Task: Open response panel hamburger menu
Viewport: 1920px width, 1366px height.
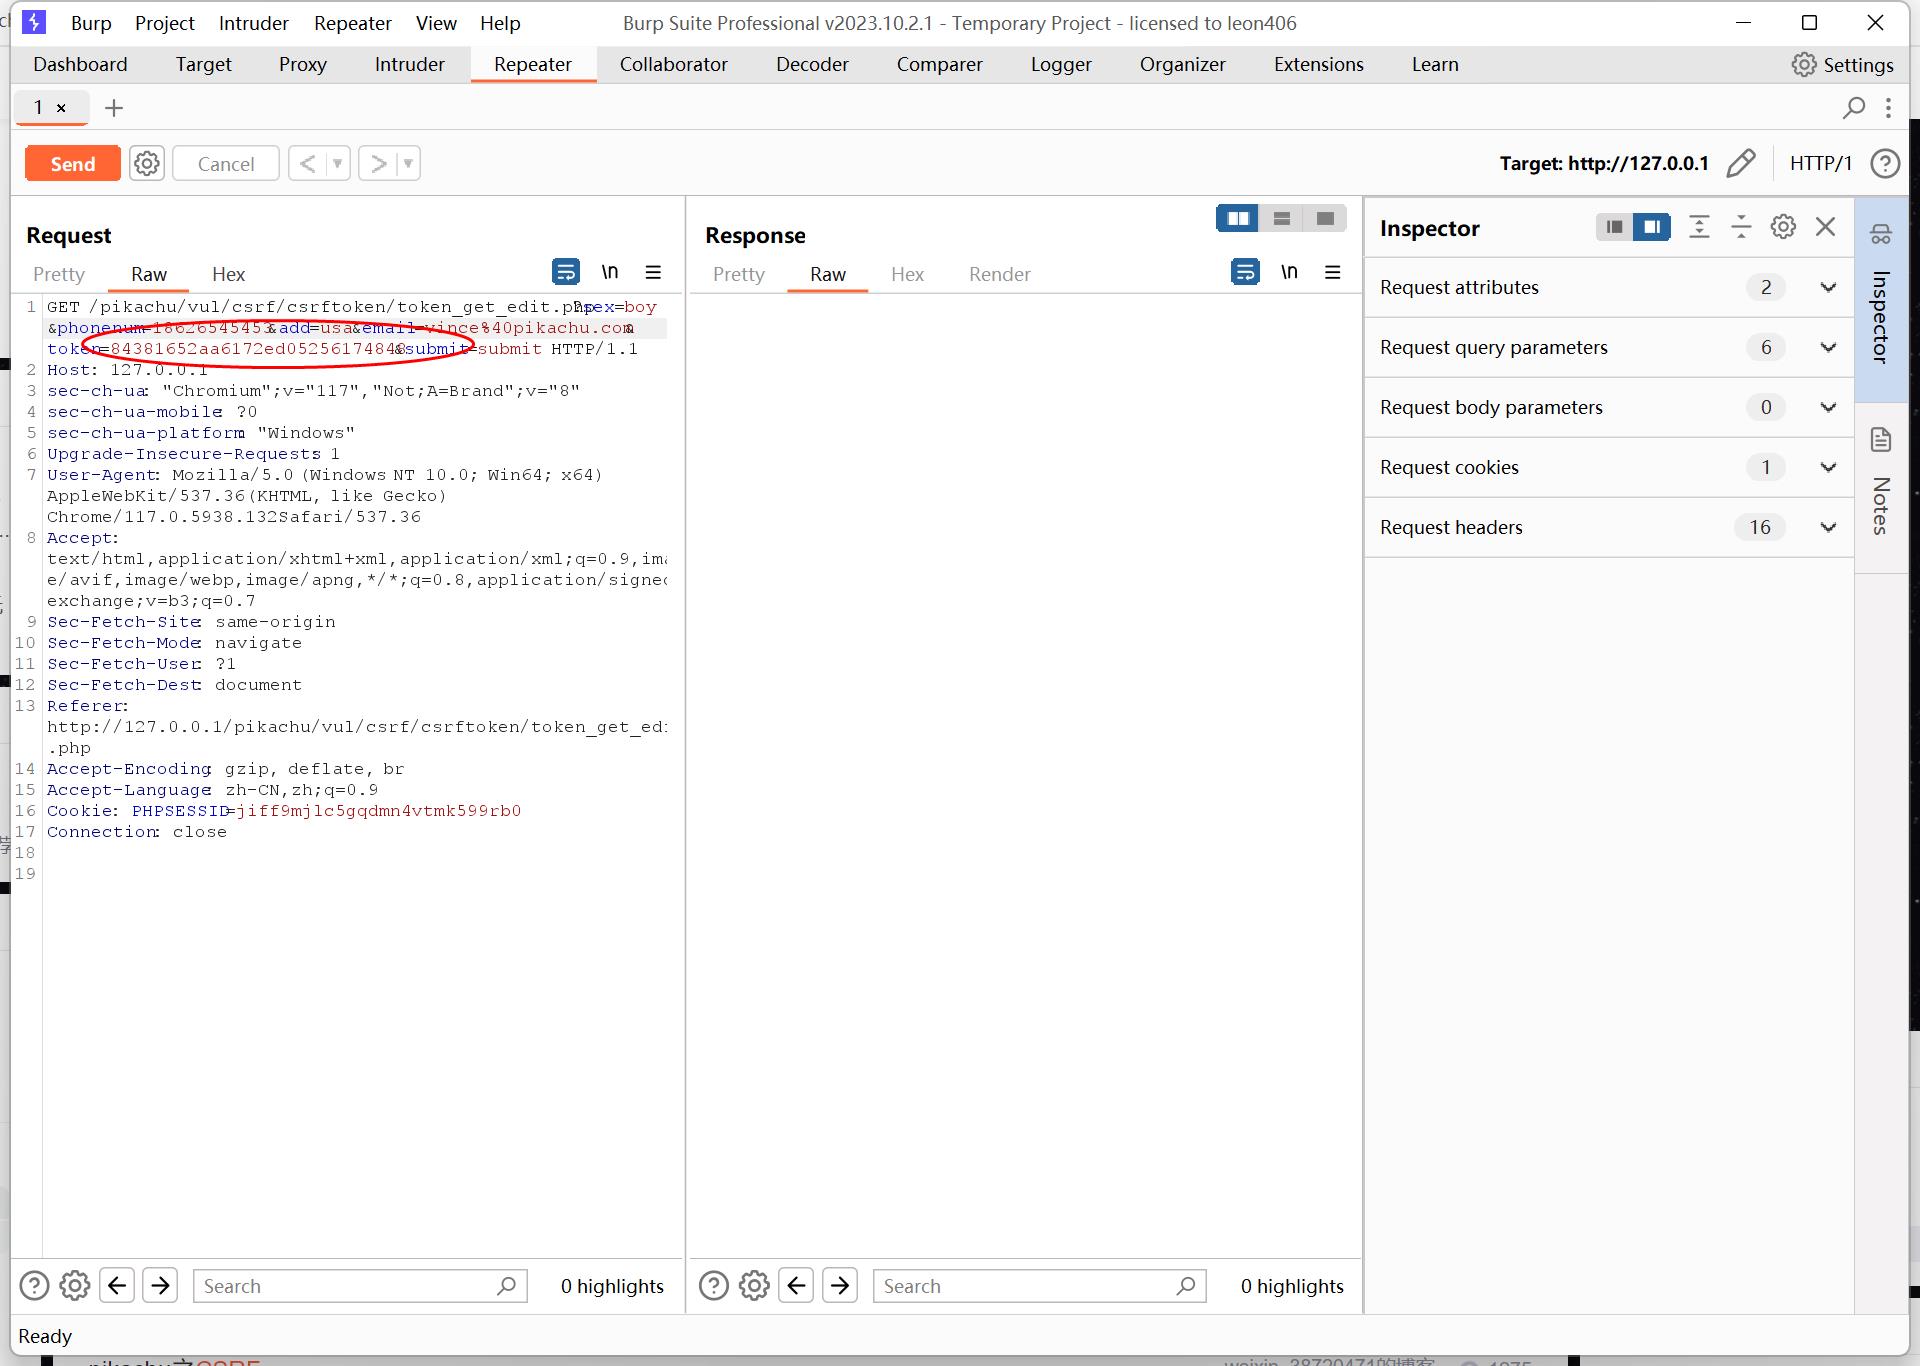Action: click(x=1333, y=272)
